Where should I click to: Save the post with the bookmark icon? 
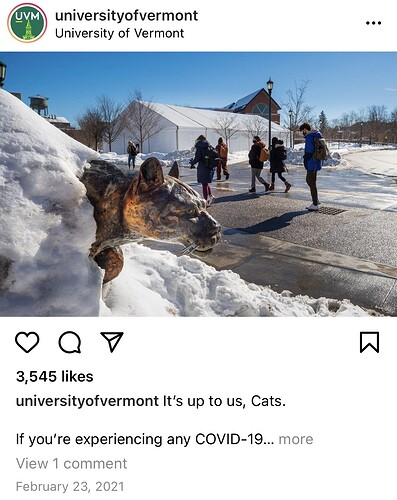(x=370, y=342)
